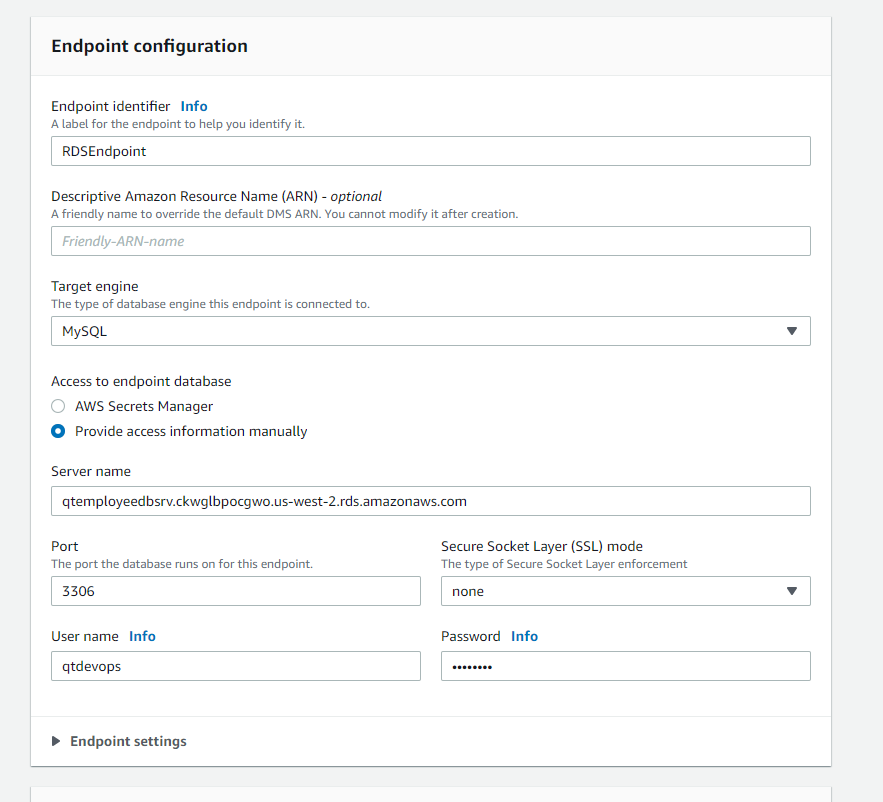Click the Target engine label text

click(95, 286)
